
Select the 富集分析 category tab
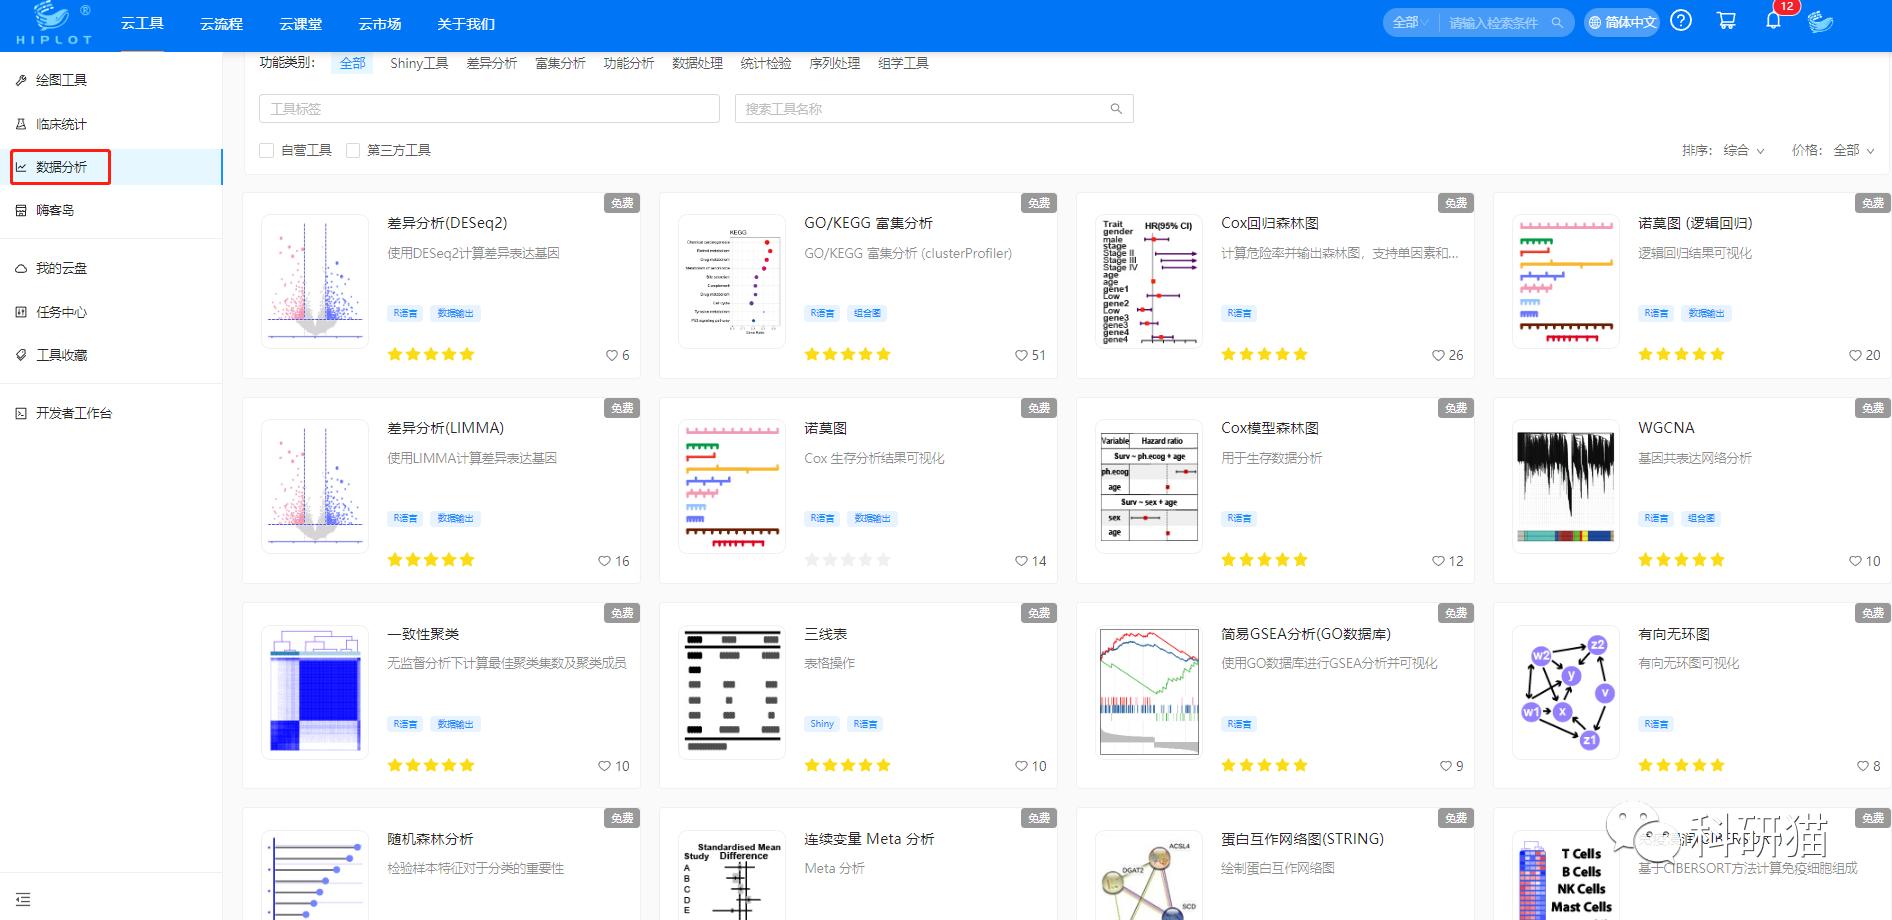click(561, 62)
